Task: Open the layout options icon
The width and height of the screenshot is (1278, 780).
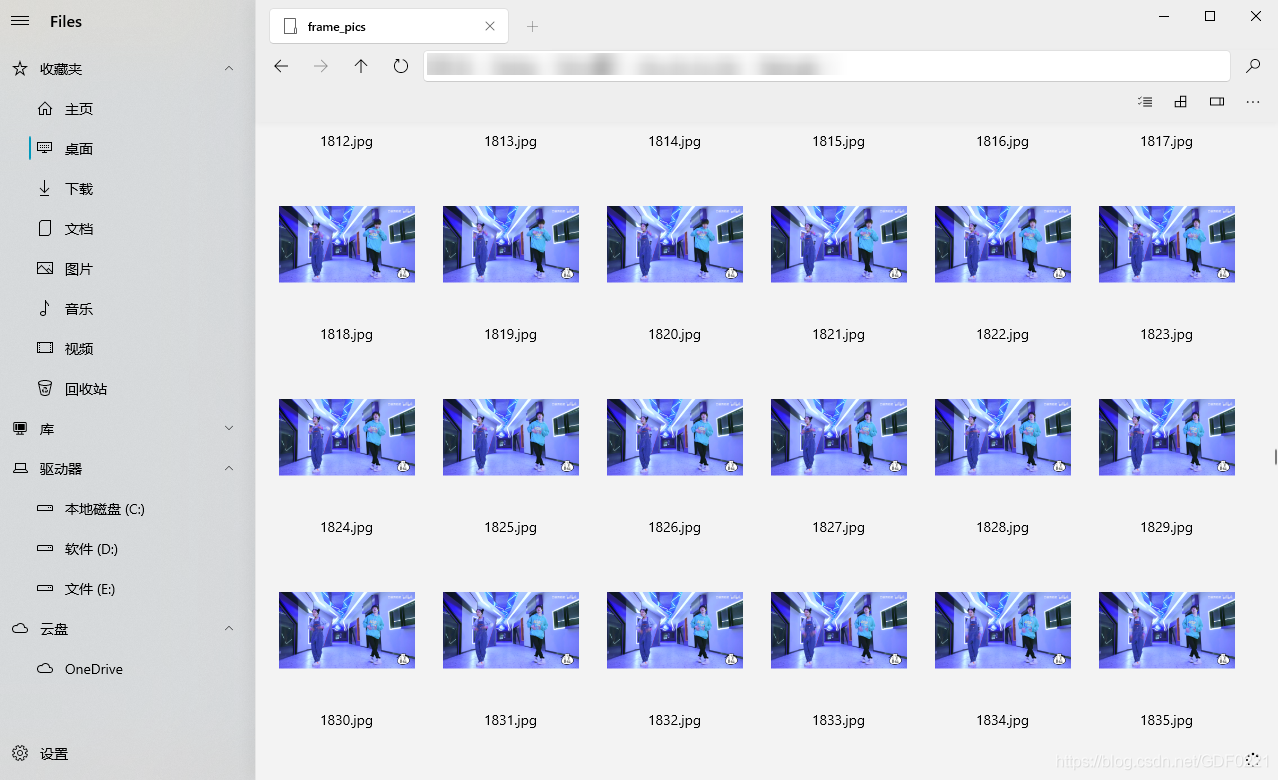Action: tap(1181, 101)
